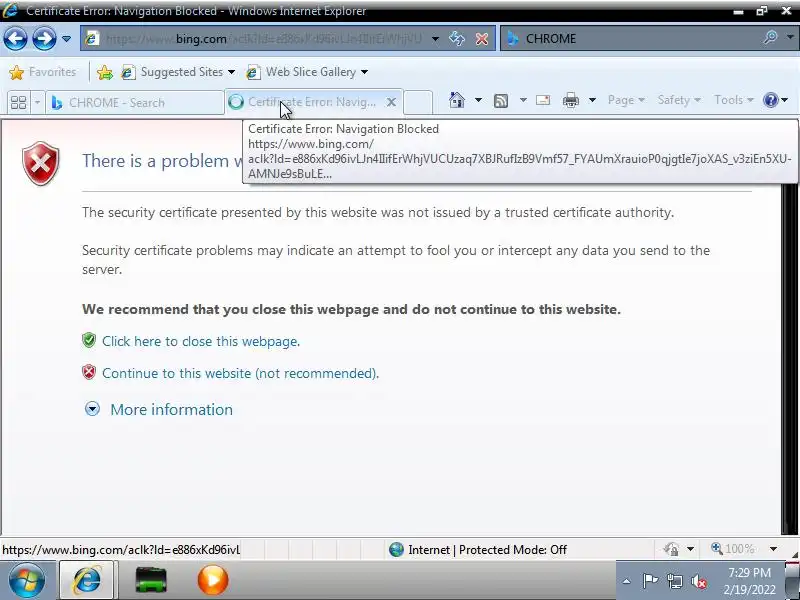Click the Home icon
This screenshot has height=600, width=800.
(457, 100)
